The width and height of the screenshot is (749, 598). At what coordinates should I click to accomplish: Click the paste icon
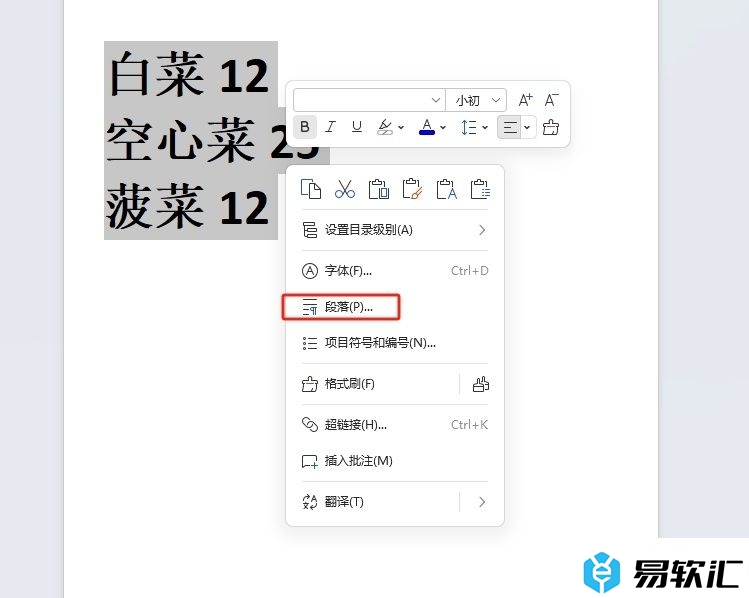point(378,189)
